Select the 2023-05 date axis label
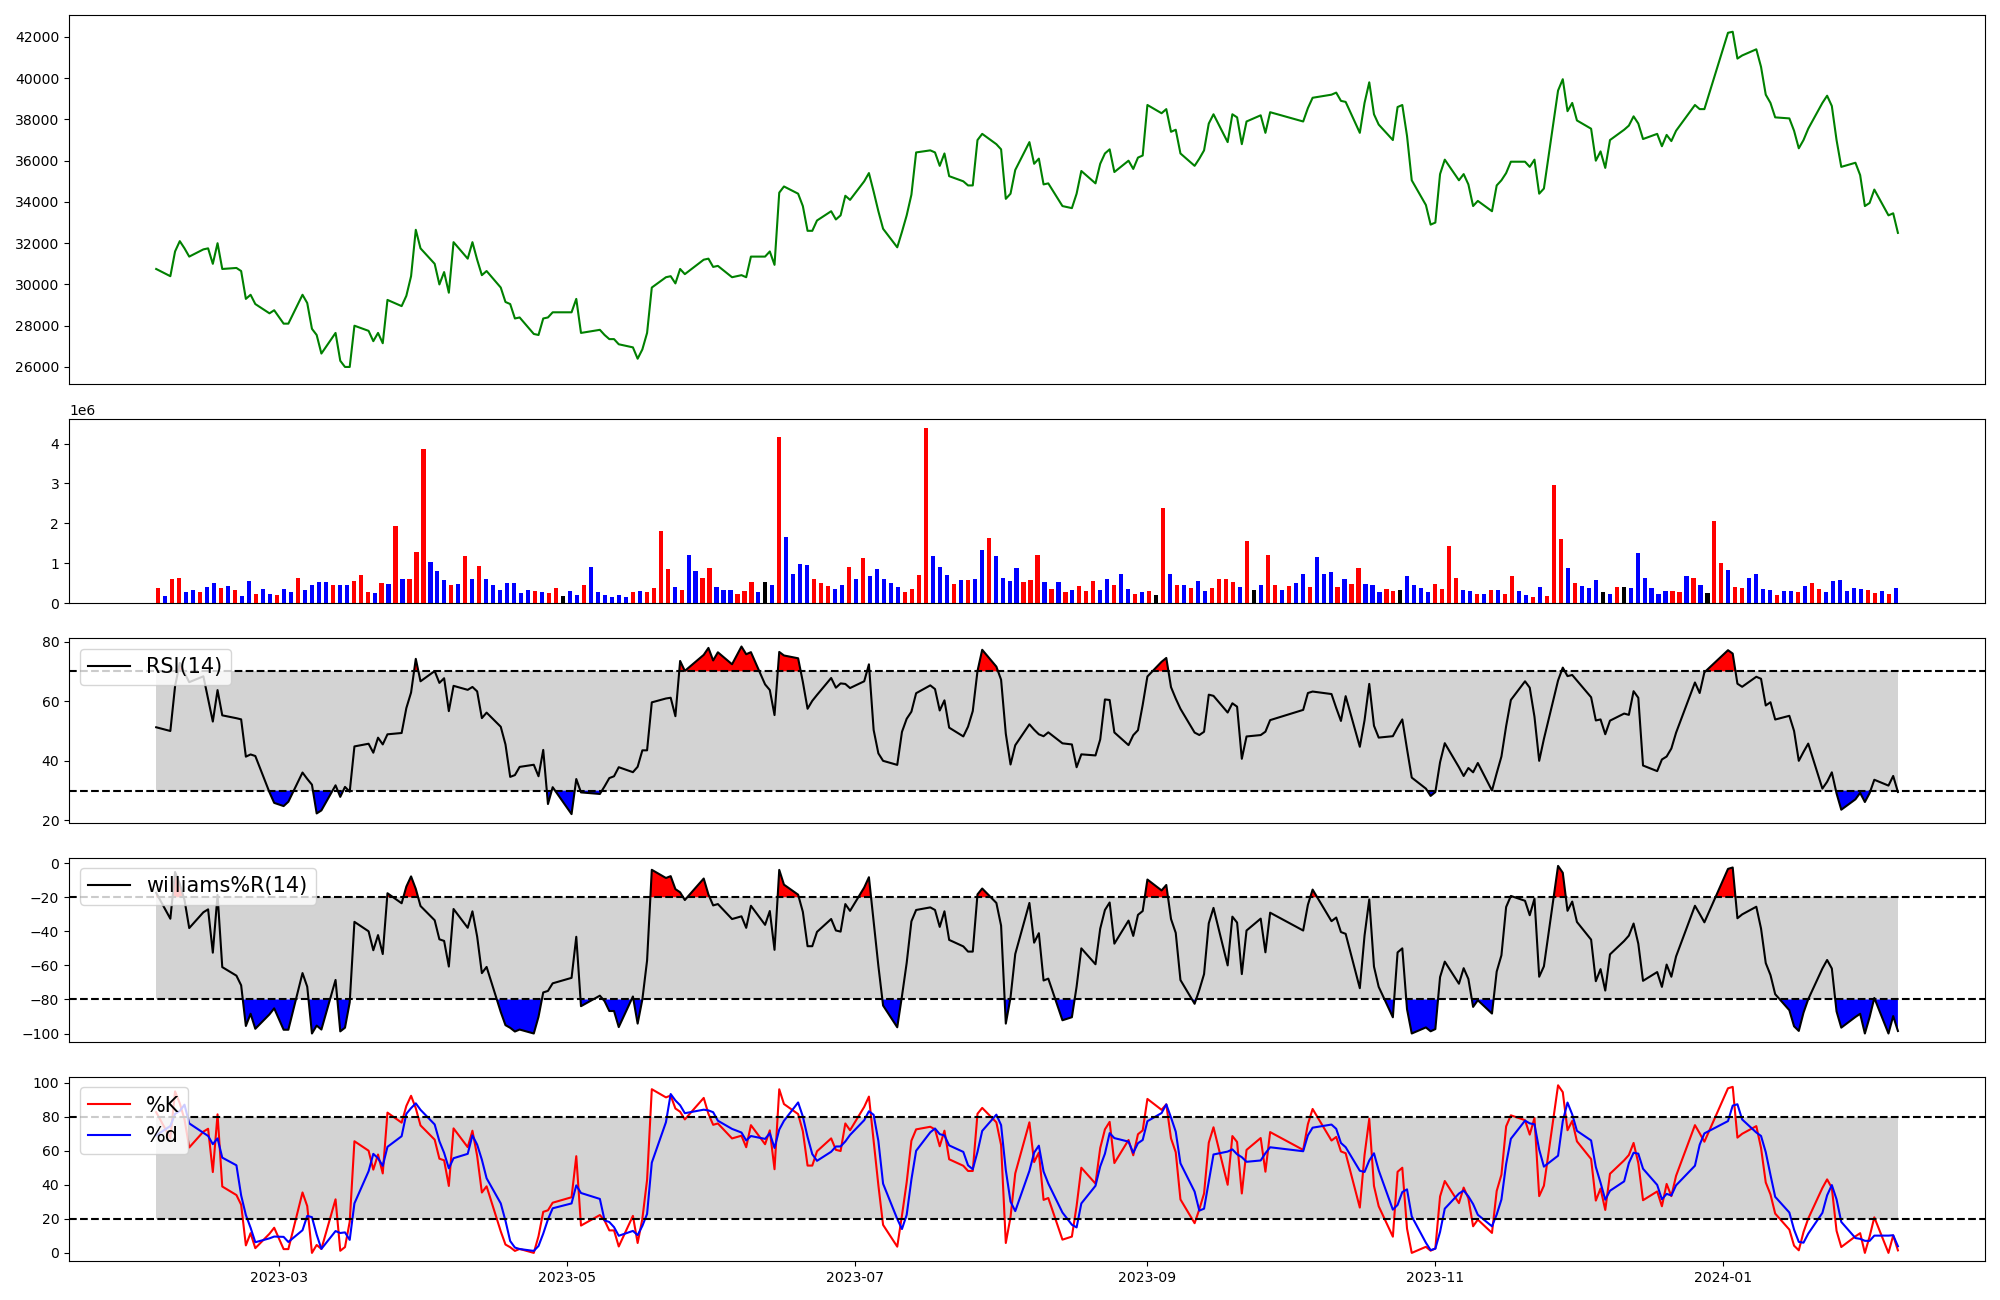The image size is (2000, 1300). (567, 1277)
